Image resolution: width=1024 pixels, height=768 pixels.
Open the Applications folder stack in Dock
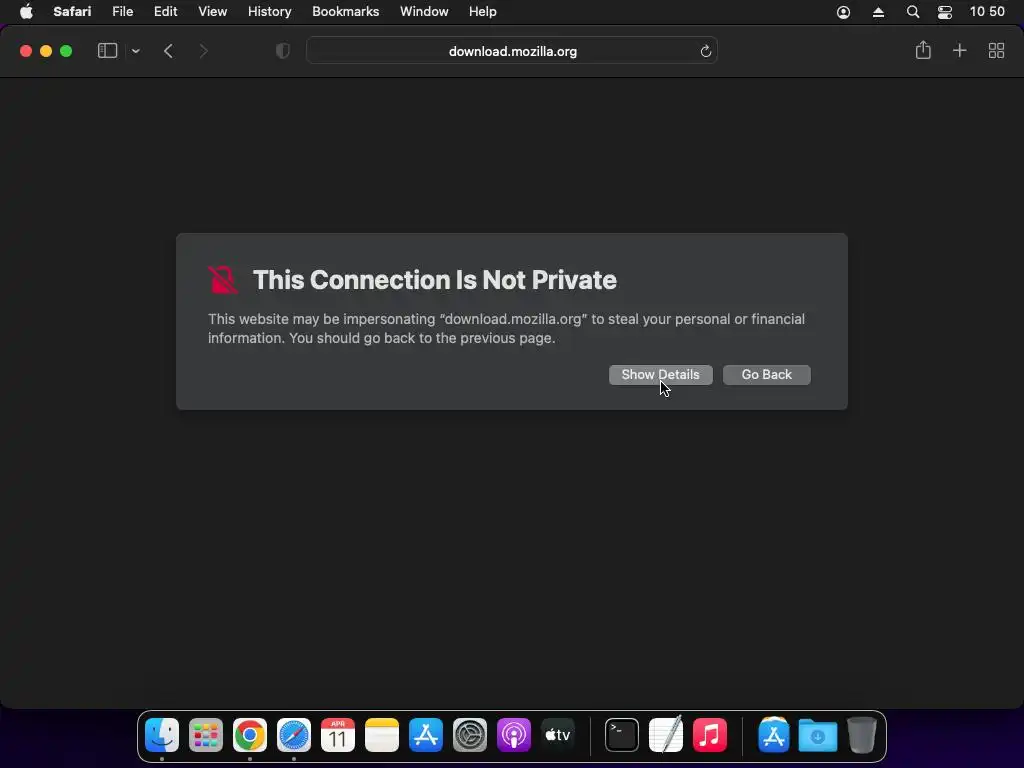point(774,735)
